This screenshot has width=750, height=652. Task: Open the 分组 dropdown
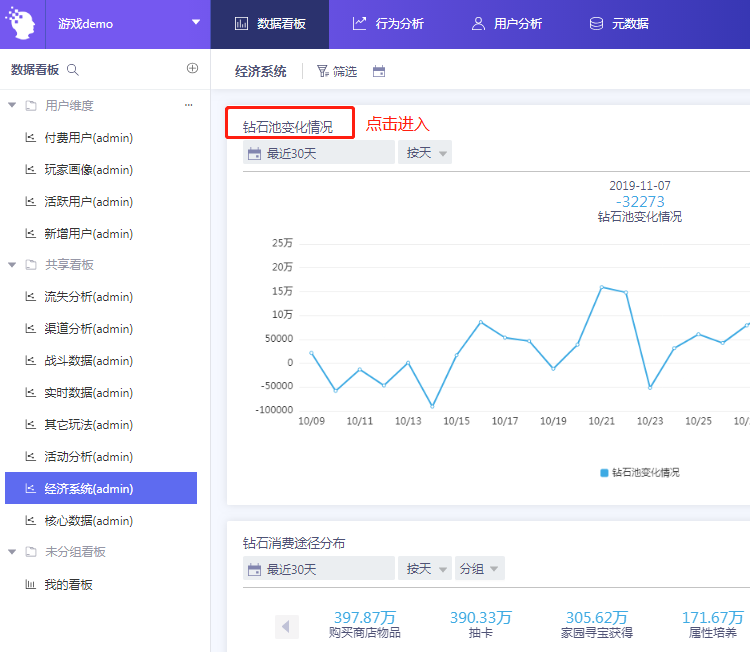(x=479, y=569)
